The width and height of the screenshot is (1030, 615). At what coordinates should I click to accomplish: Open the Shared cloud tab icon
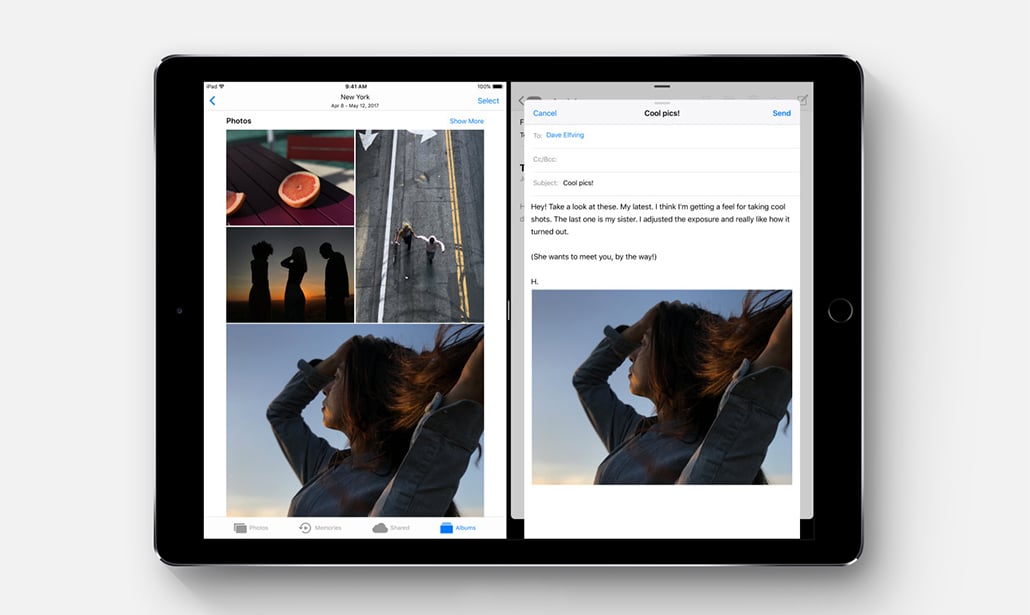380,528
